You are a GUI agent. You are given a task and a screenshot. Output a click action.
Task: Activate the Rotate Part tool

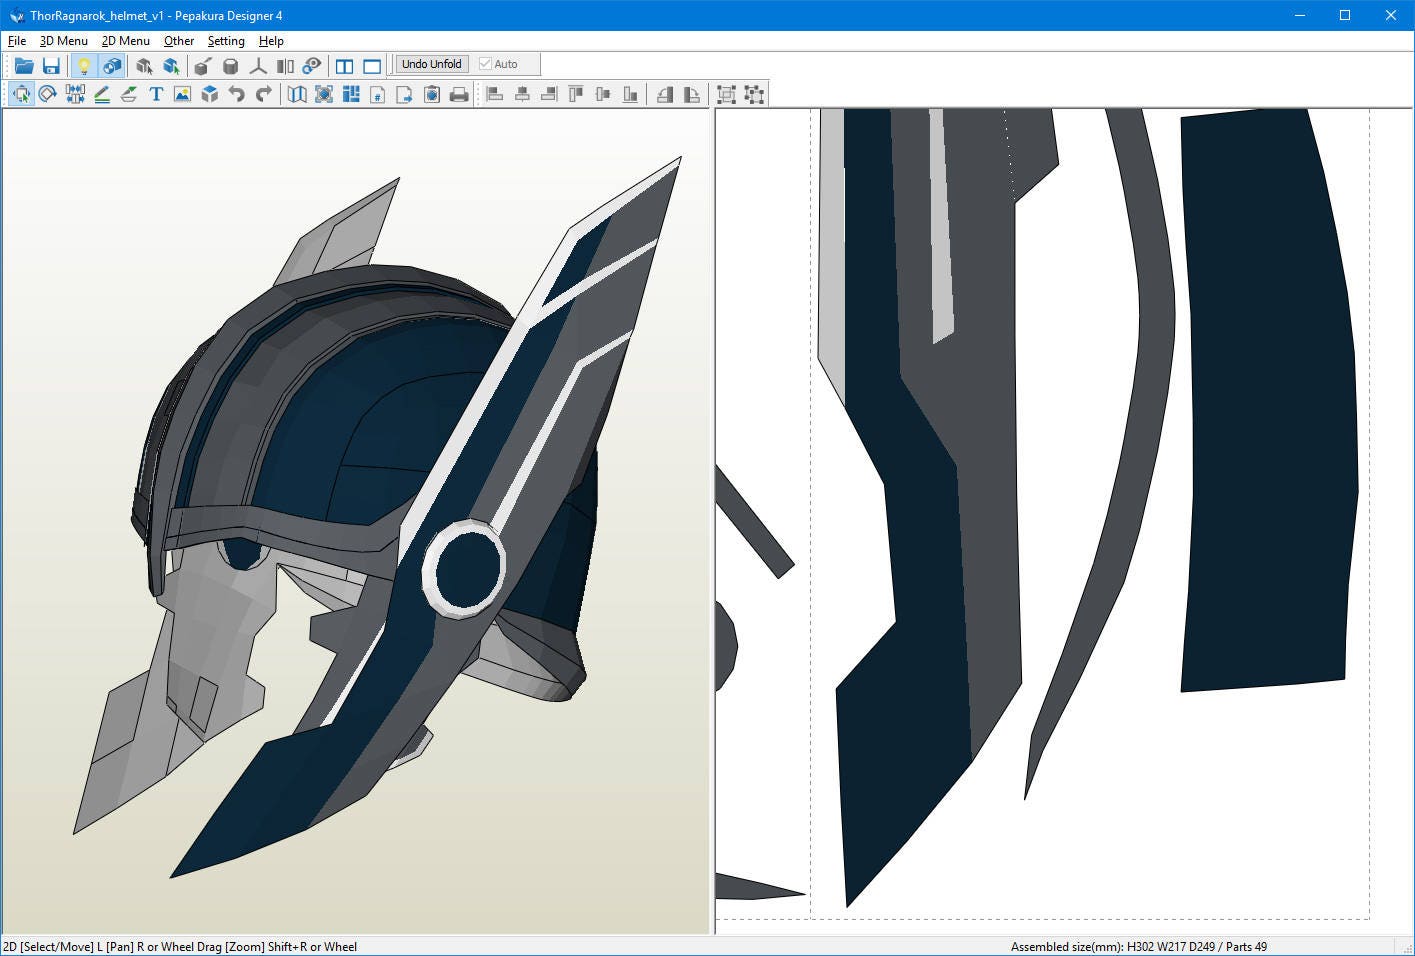coord(47,94)
